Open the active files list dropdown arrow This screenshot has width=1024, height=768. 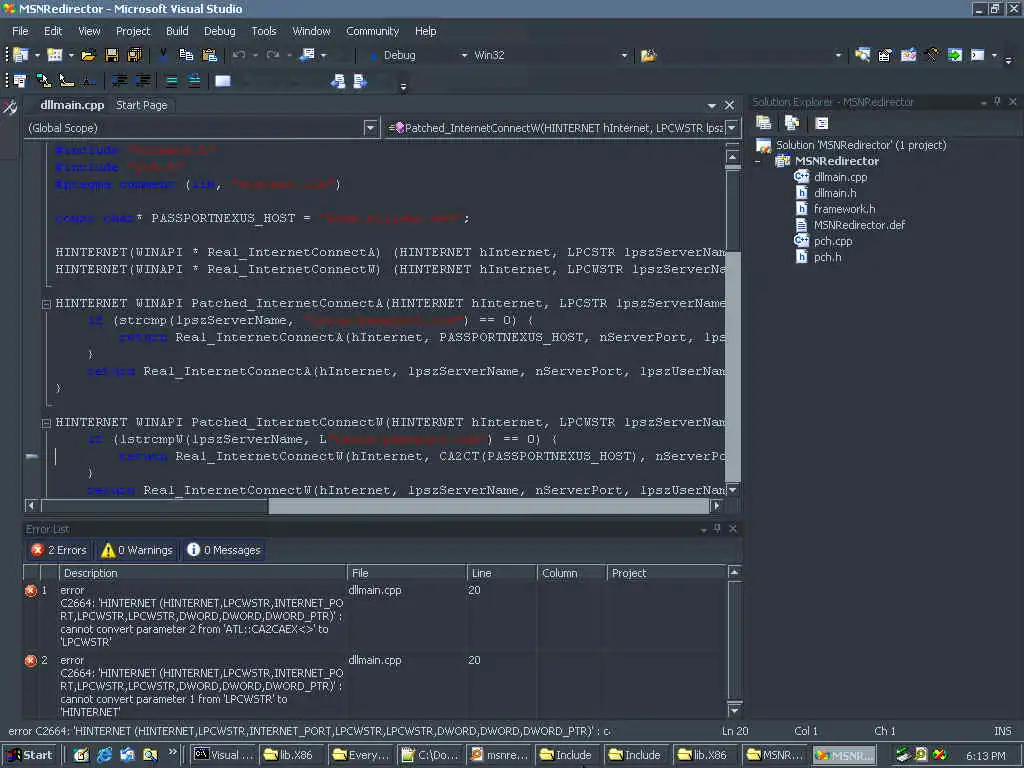[711, 105]
